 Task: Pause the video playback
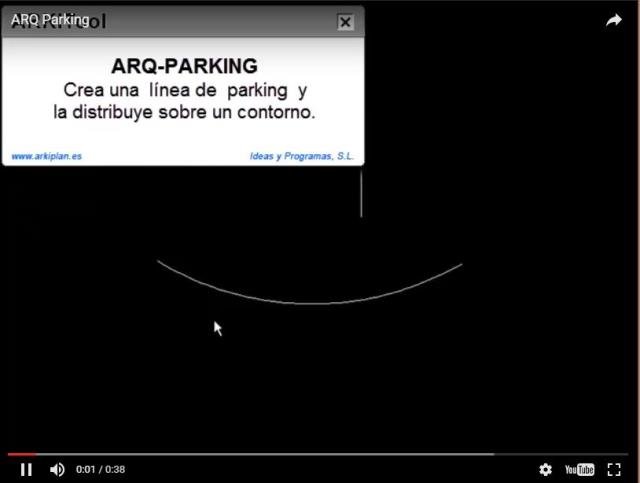pyautogui.click(x=27, y=470)
